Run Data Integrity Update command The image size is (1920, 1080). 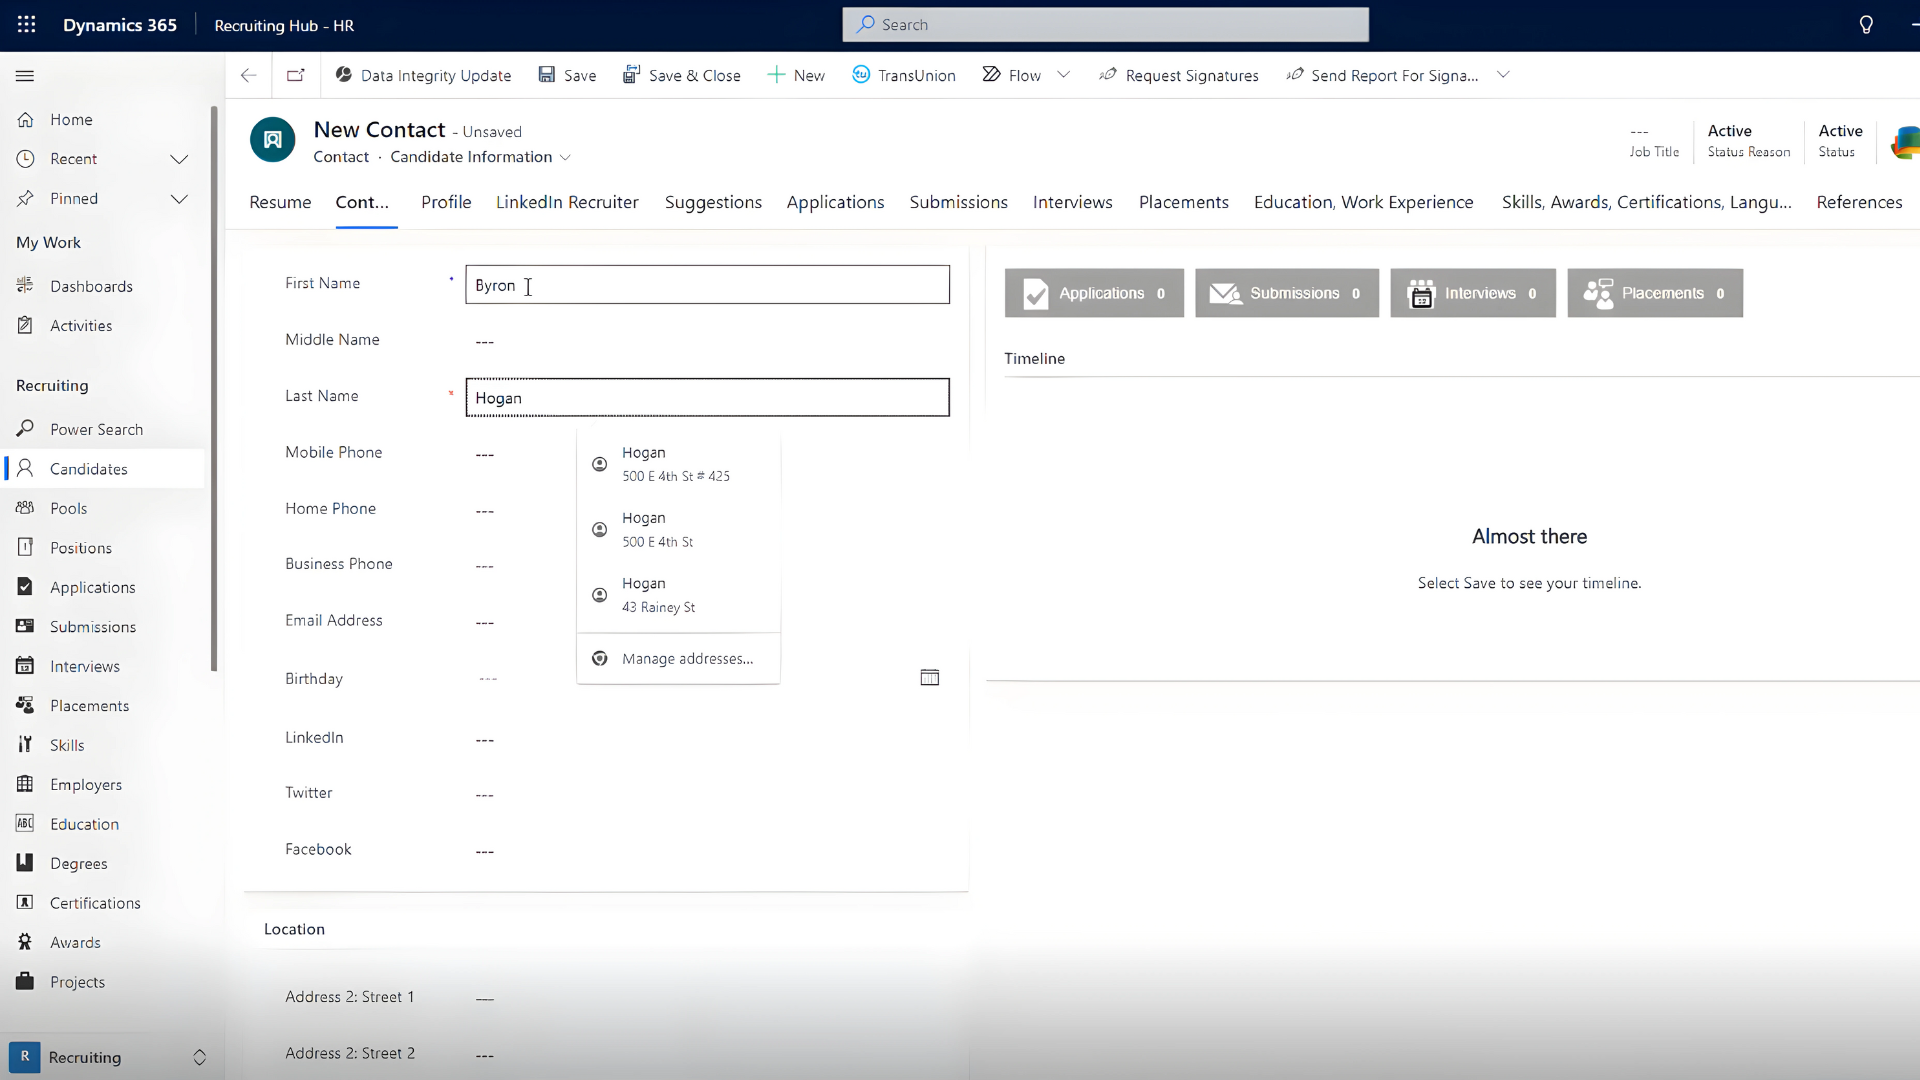(x=423, y=75)
